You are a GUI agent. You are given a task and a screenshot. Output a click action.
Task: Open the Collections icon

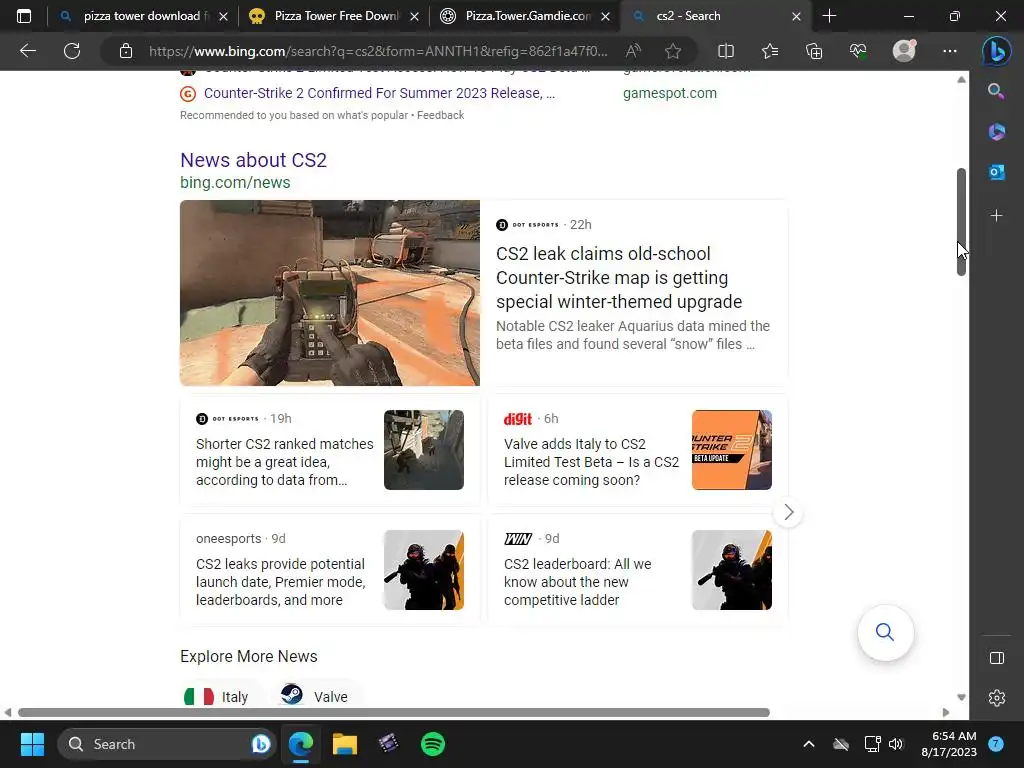814,51
